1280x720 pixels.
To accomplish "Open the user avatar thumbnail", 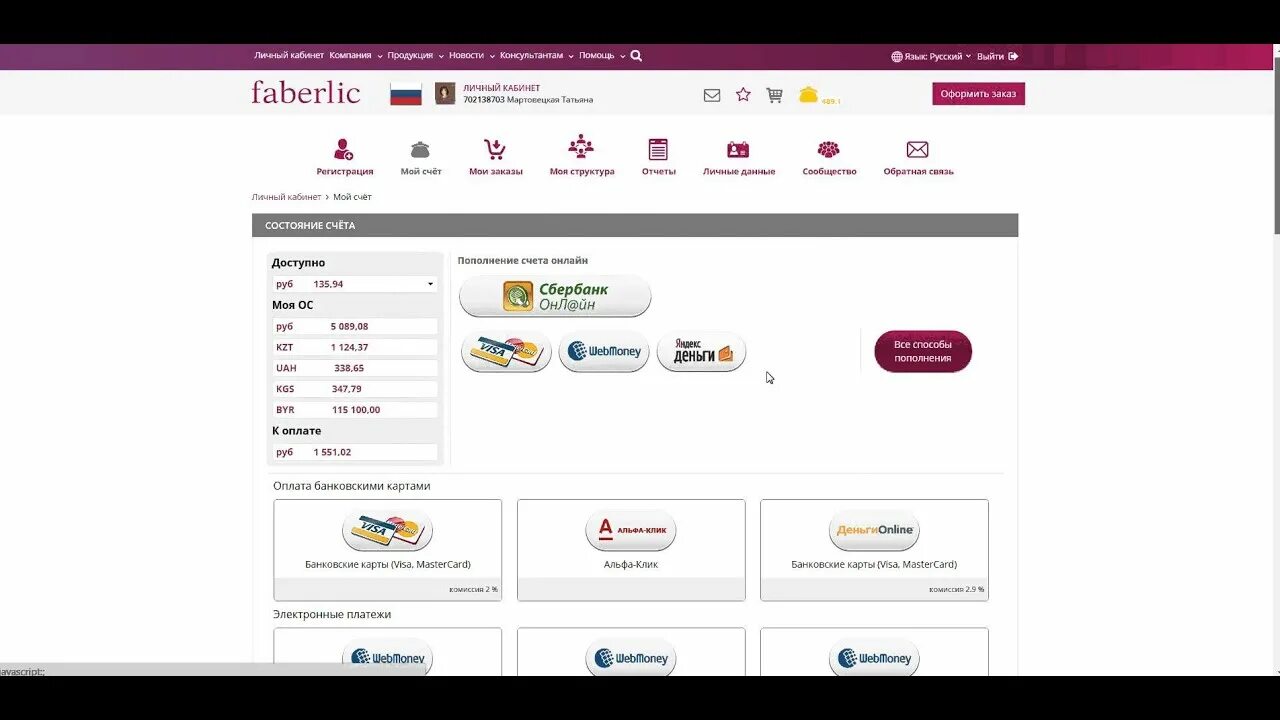I will [x=445, y=94].
